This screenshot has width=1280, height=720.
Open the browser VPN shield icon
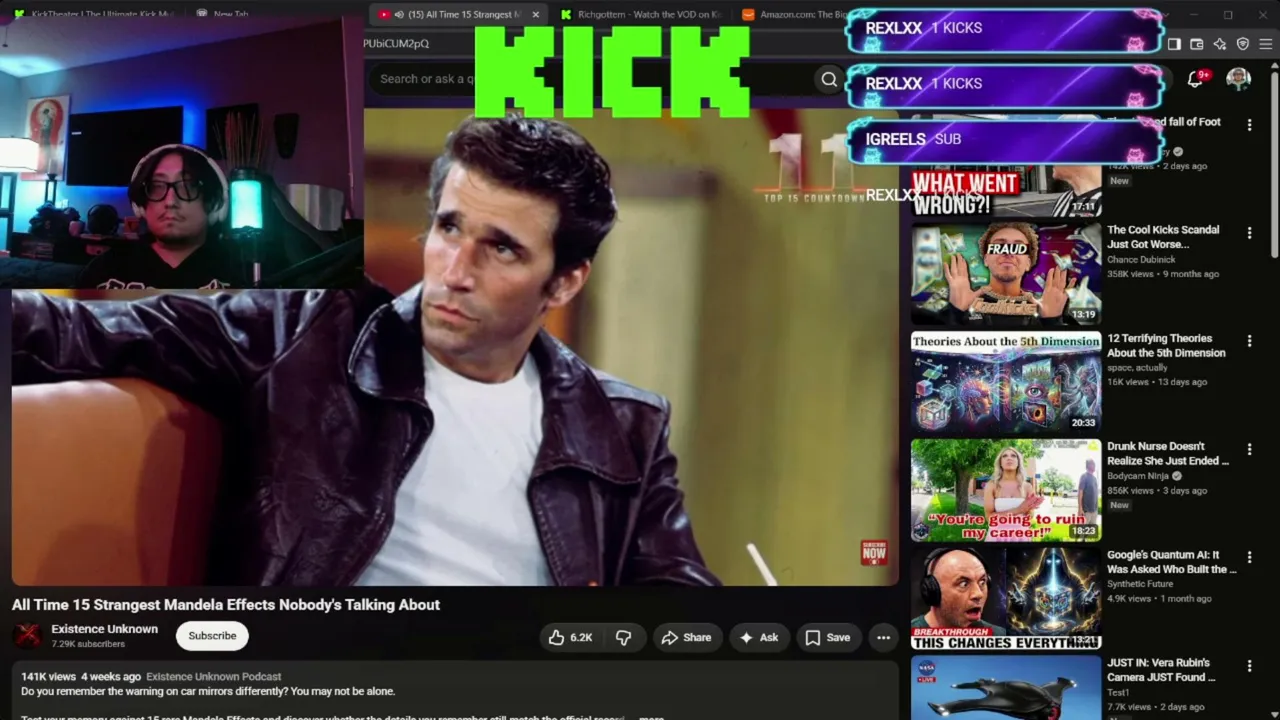[x=1243, y=44]
